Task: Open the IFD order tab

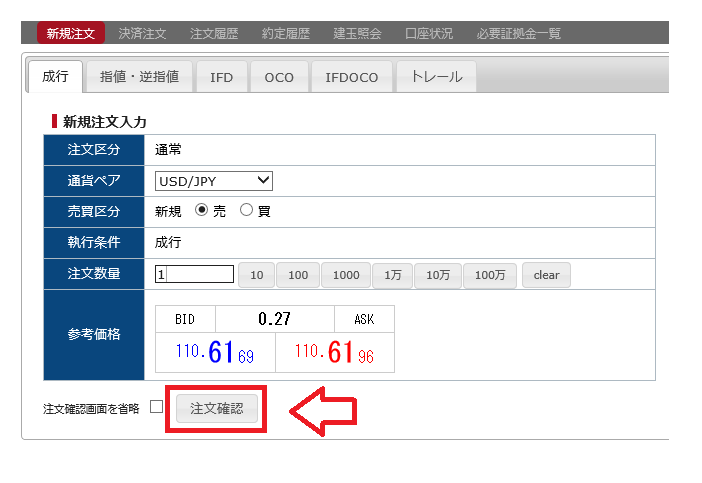Action: click(x=222, y=77)
